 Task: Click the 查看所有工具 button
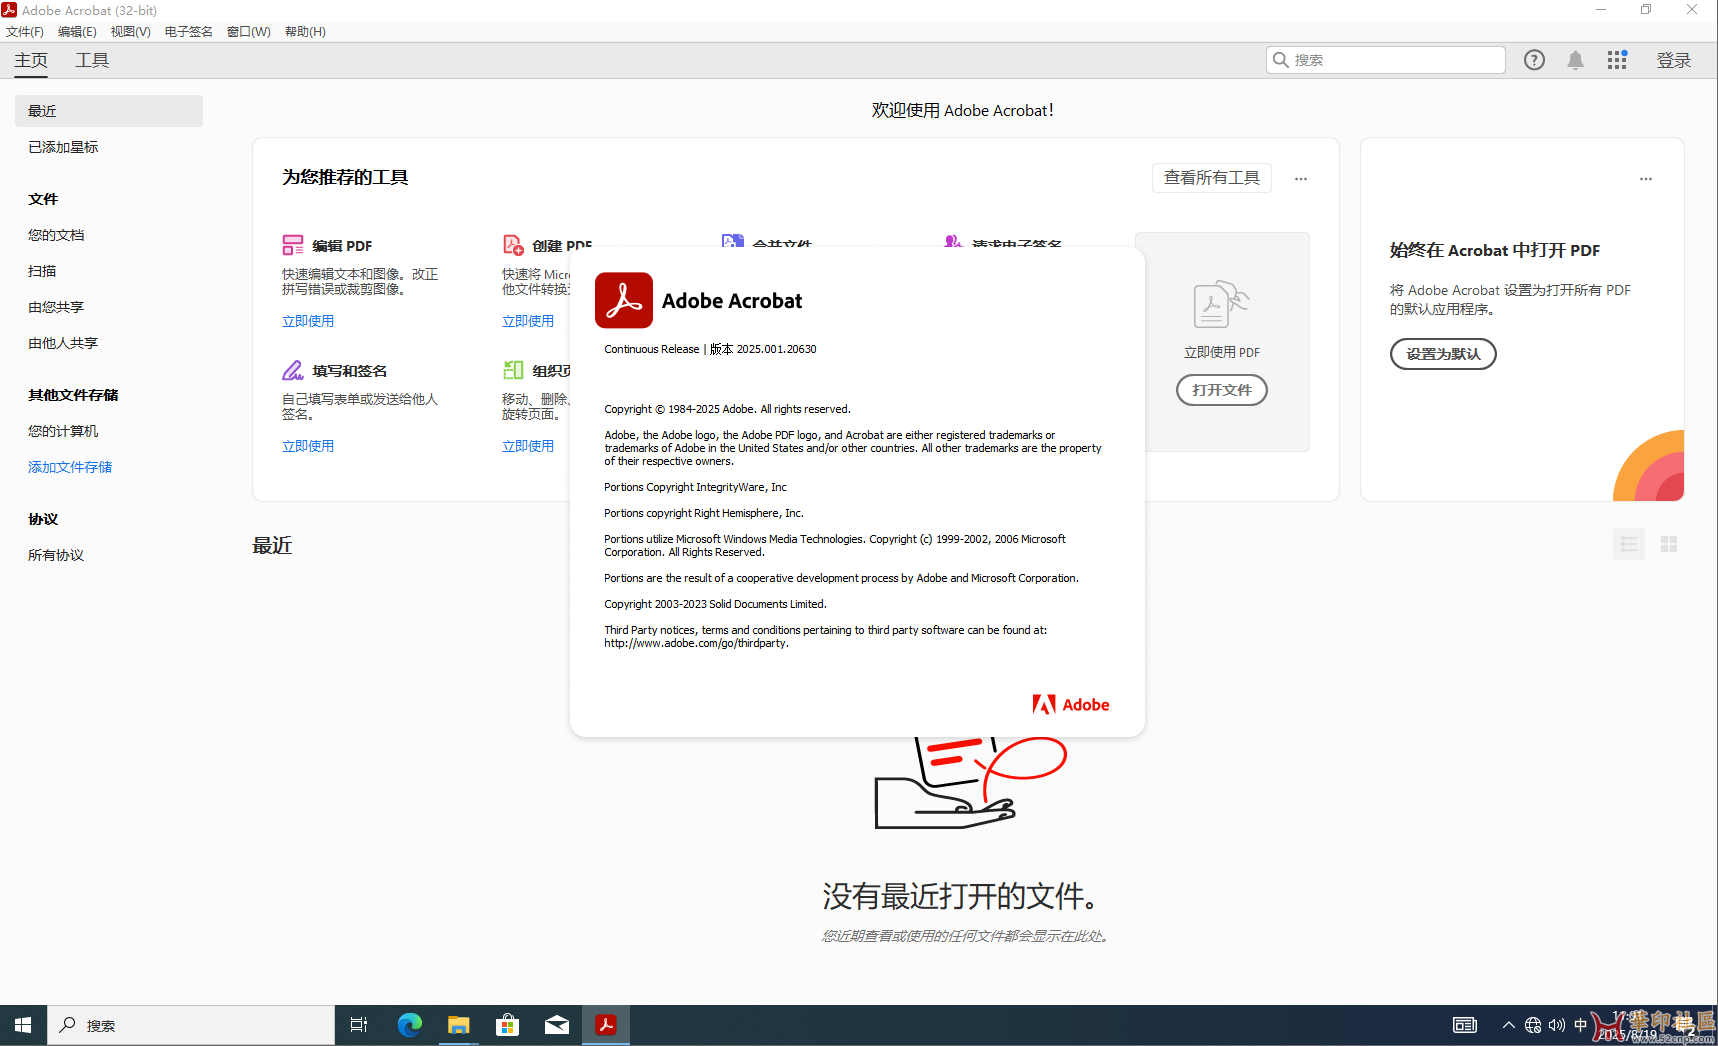pos(1211,178)
